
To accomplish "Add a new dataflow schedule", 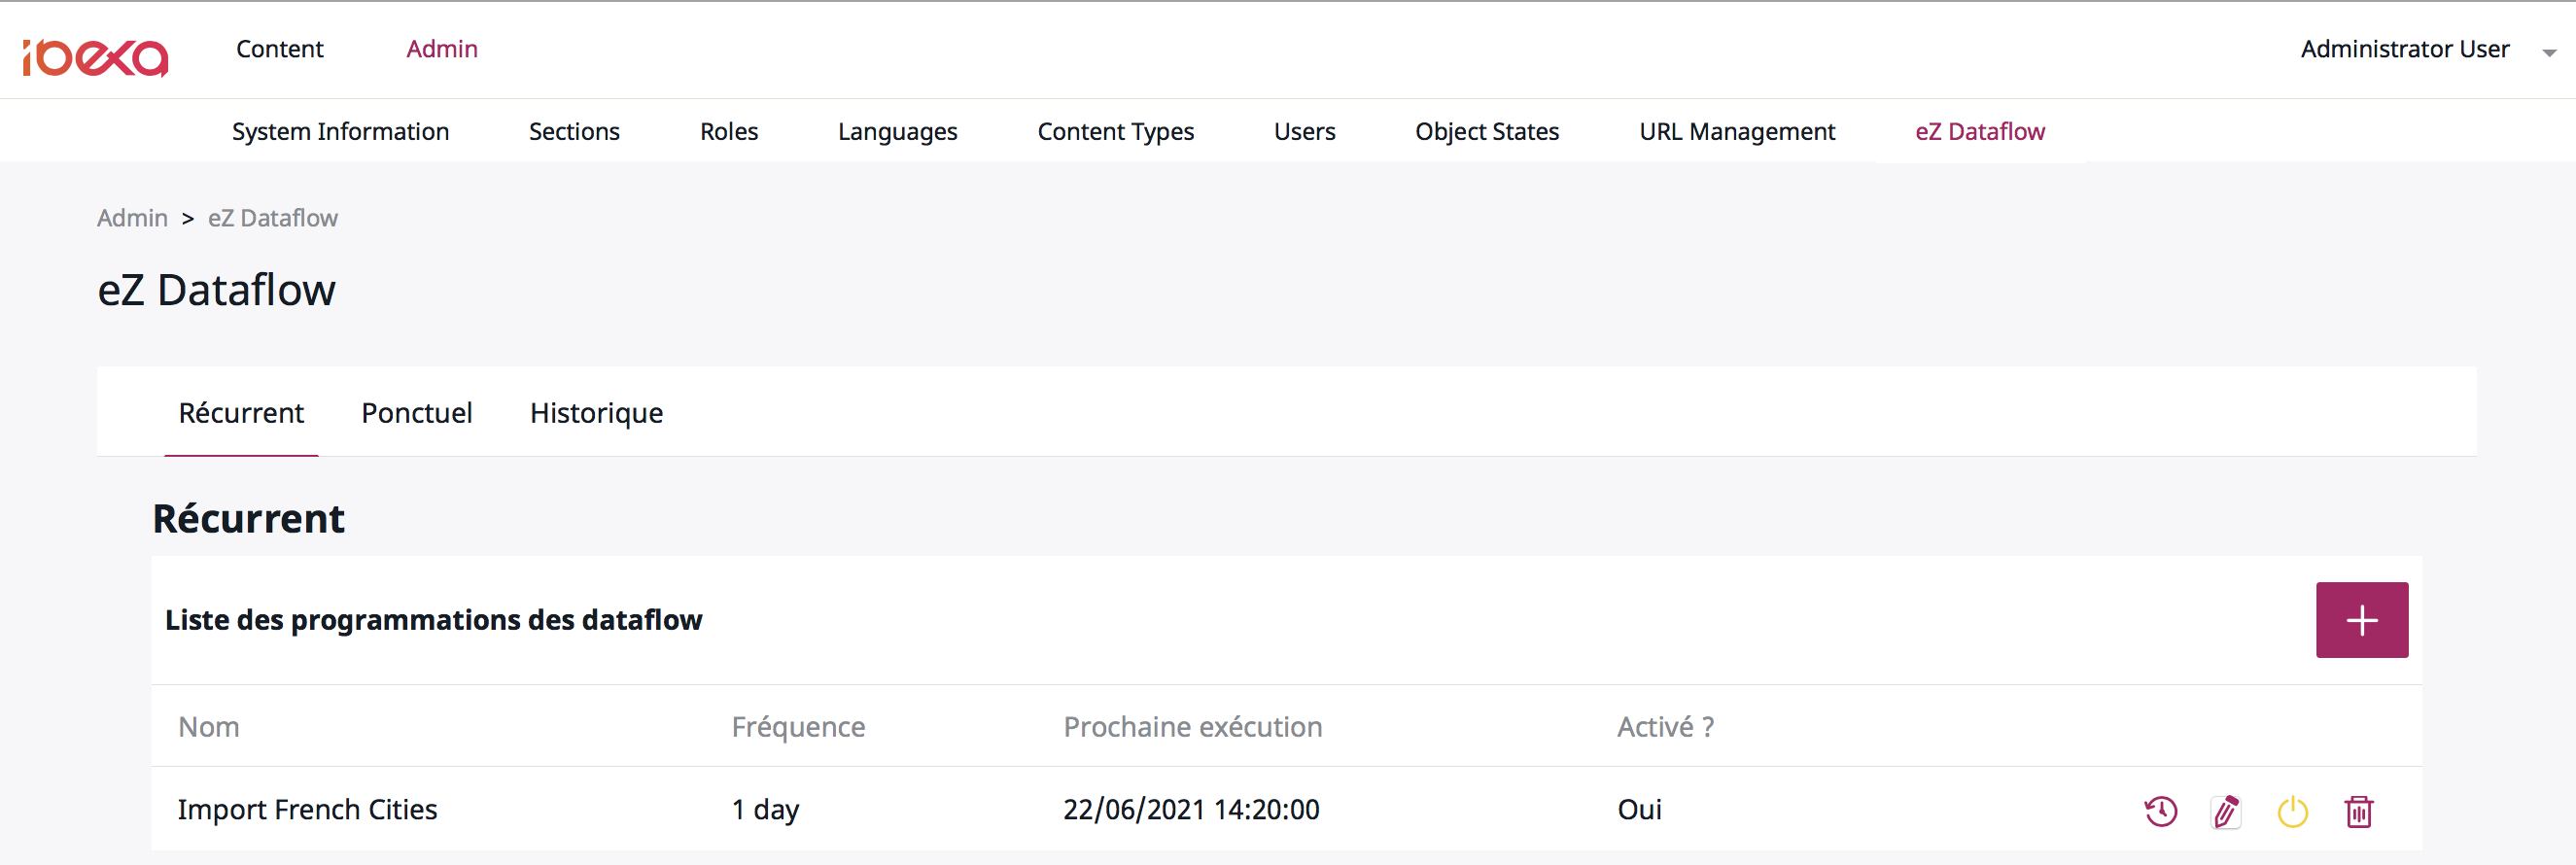I will [2361, 620].
